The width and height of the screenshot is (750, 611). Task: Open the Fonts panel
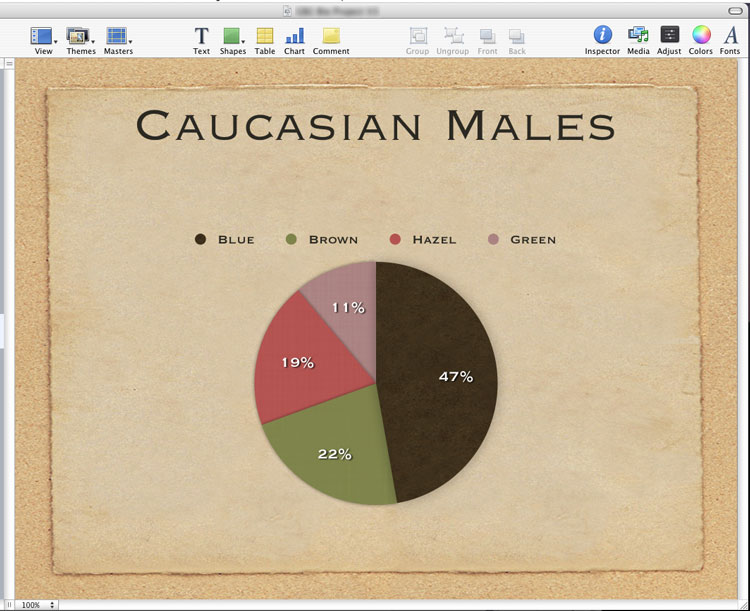(x=730, y=40)
